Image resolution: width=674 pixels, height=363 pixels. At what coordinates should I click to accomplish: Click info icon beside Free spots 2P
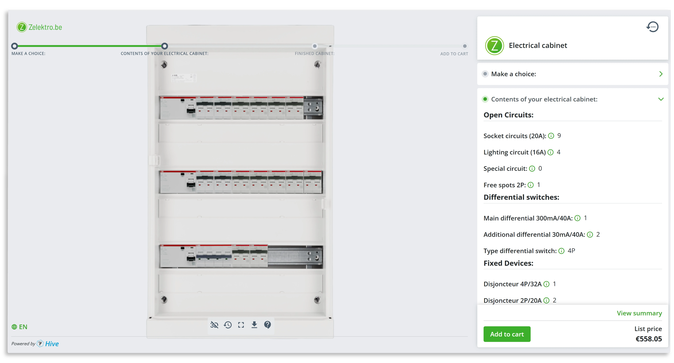531,185
